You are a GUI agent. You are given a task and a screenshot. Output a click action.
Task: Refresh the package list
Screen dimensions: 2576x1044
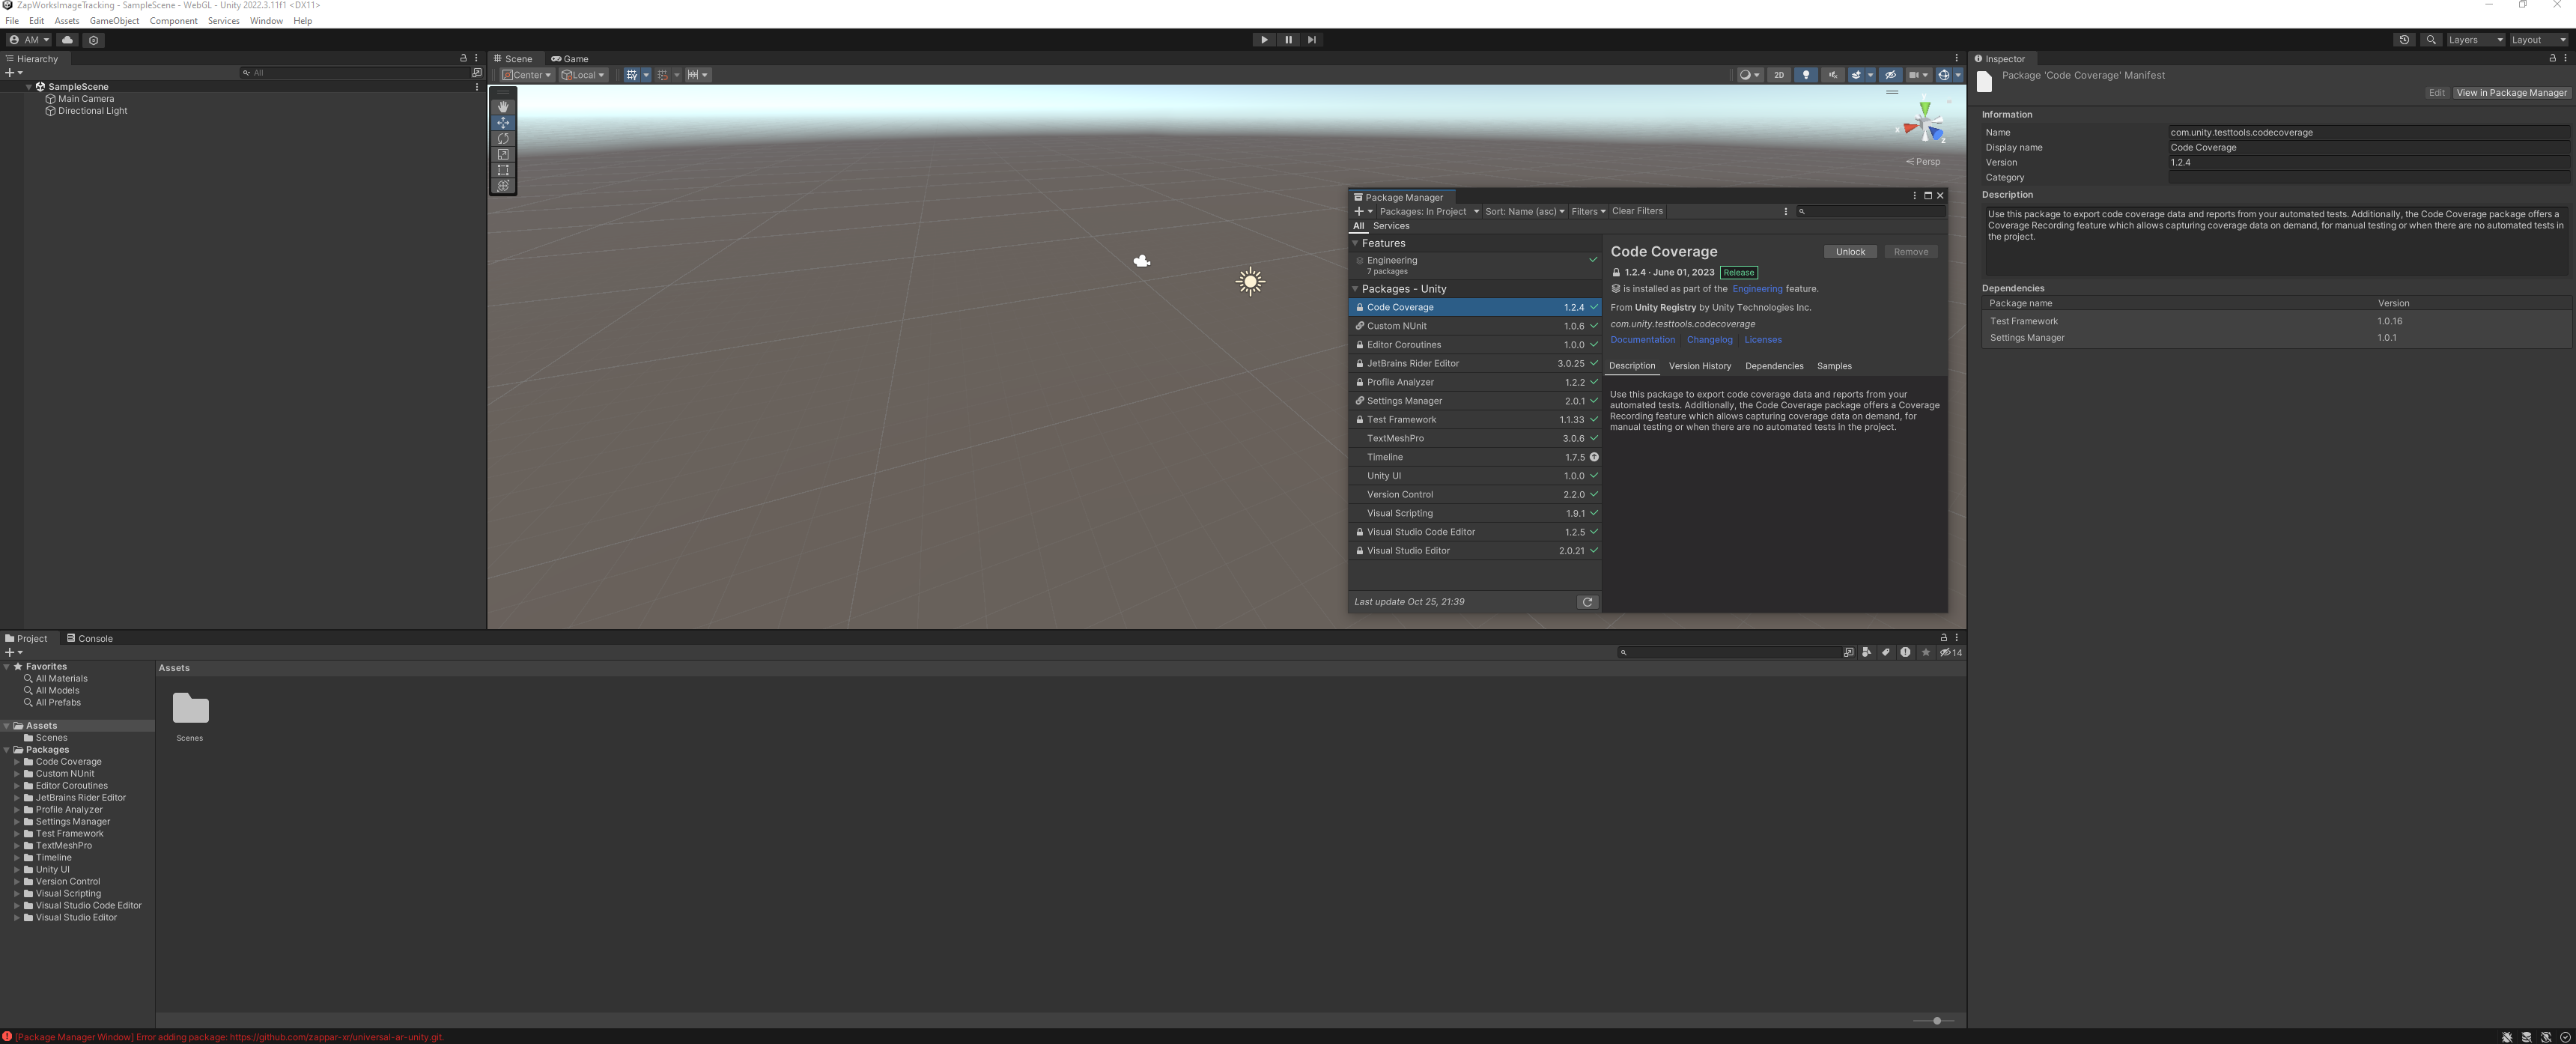click(x=1587, y=602)
